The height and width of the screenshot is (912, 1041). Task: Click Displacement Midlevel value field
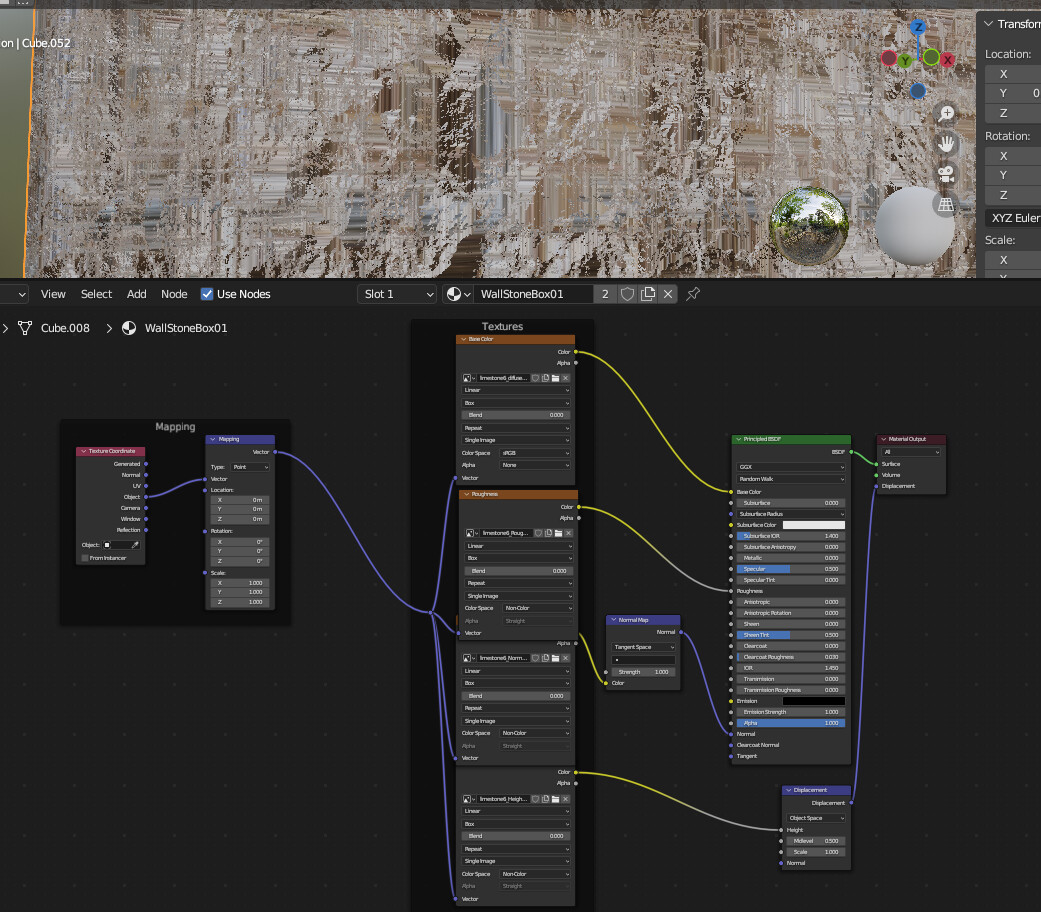tap(816, 841)
